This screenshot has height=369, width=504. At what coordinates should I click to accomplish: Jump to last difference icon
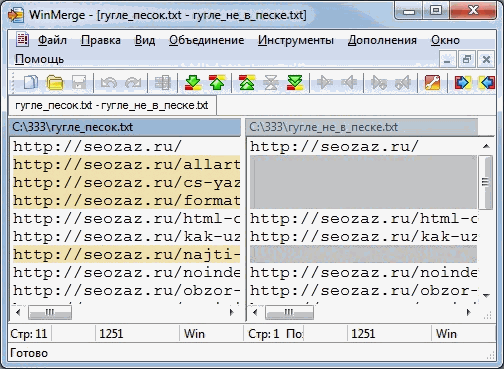295,82
